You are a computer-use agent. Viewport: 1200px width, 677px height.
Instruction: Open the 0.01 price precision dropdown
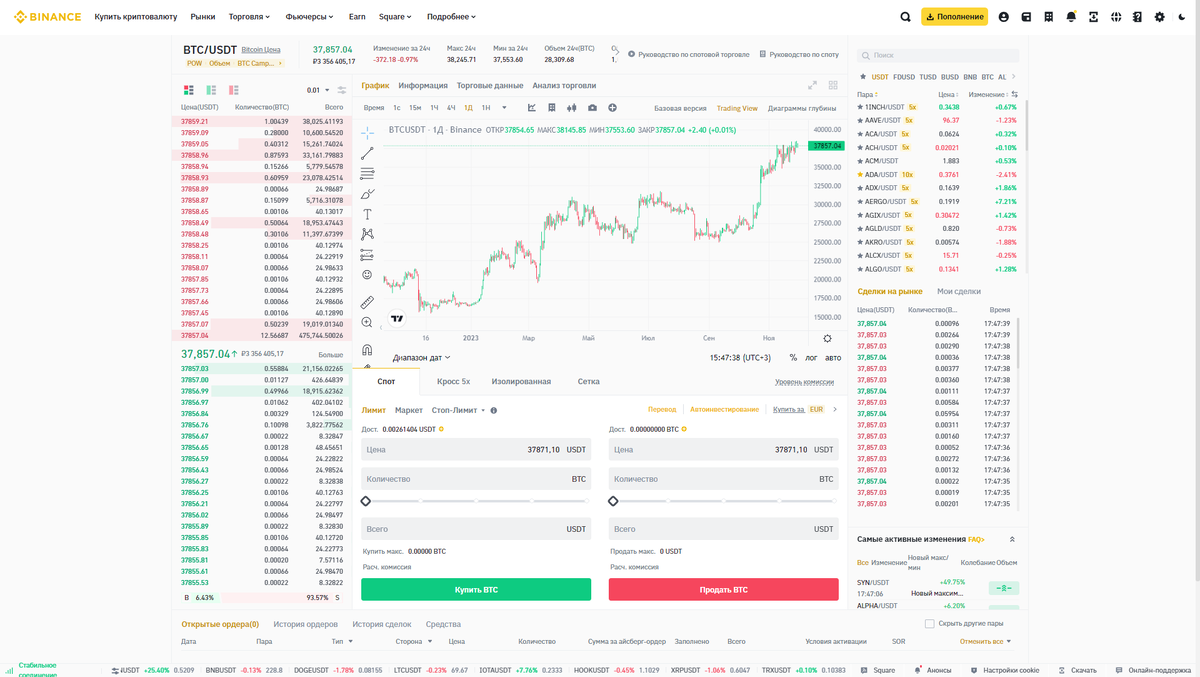coord(318,90)
